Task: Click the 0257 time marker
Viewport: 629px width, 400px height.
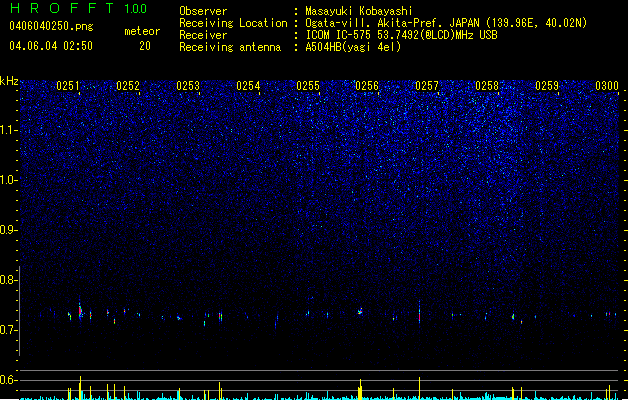Action: pyautogui.click(x=427, y=86)
